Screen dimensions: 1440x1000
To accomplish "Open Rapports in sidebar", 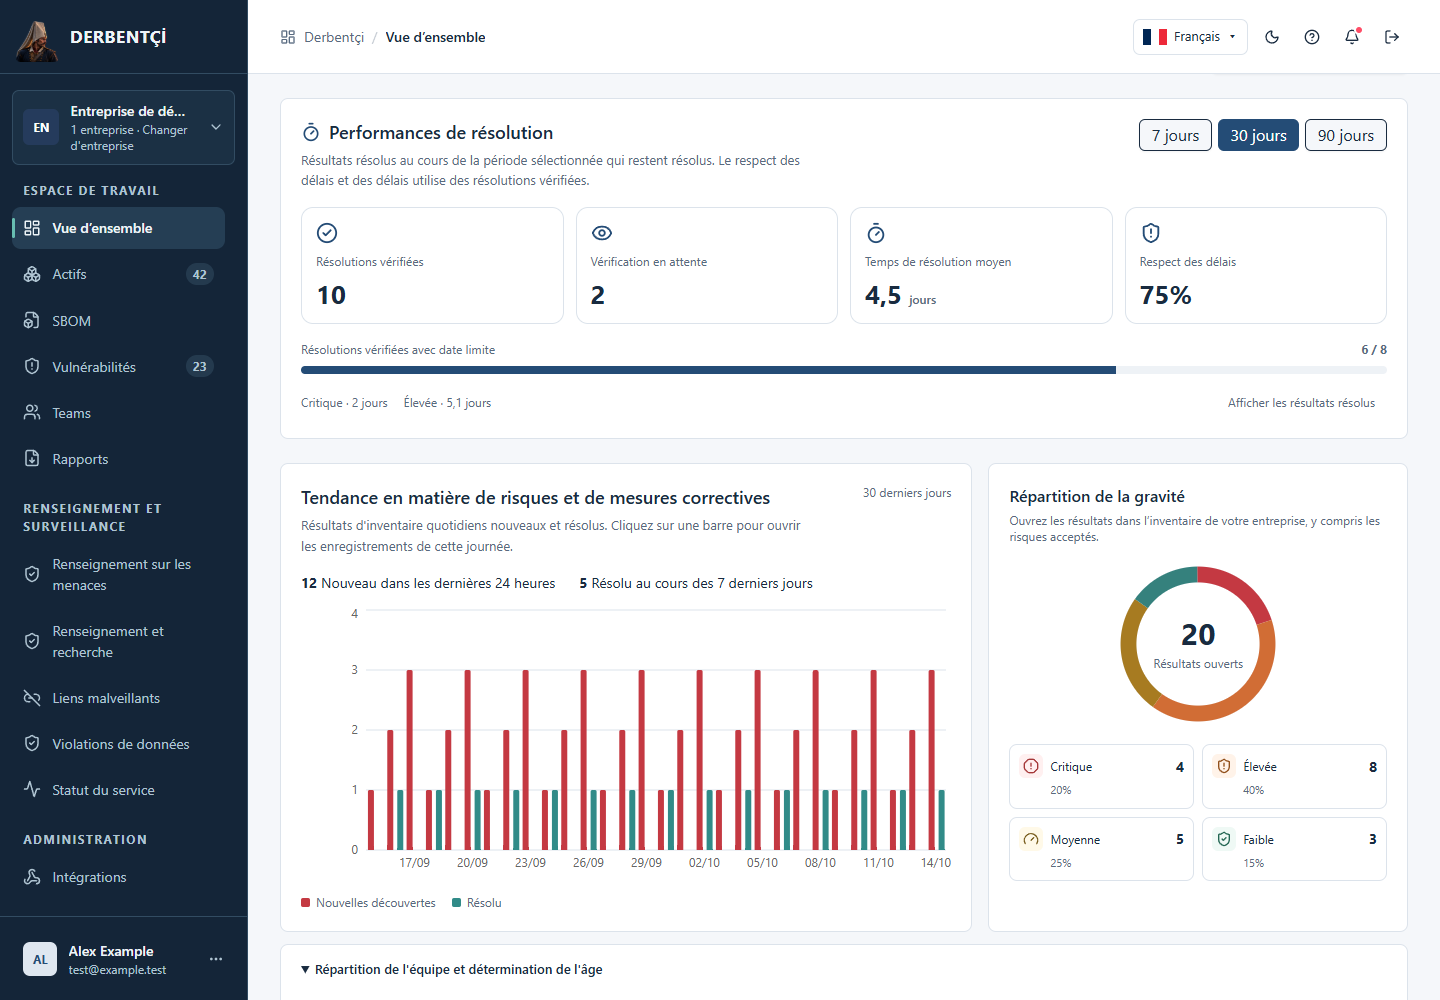I will tap(118, 459).
